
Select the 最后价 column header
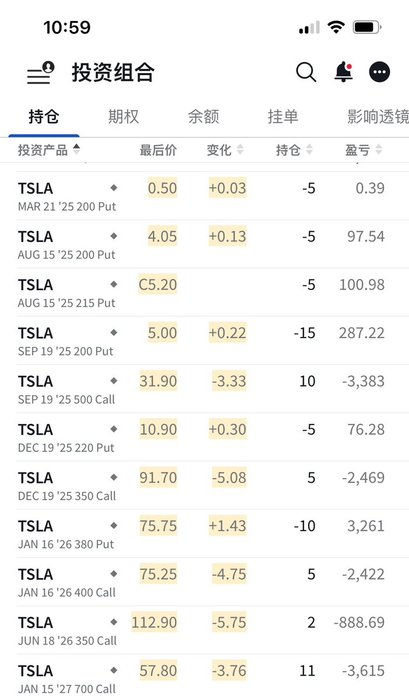pyautogui.click(x=158, y=150)
